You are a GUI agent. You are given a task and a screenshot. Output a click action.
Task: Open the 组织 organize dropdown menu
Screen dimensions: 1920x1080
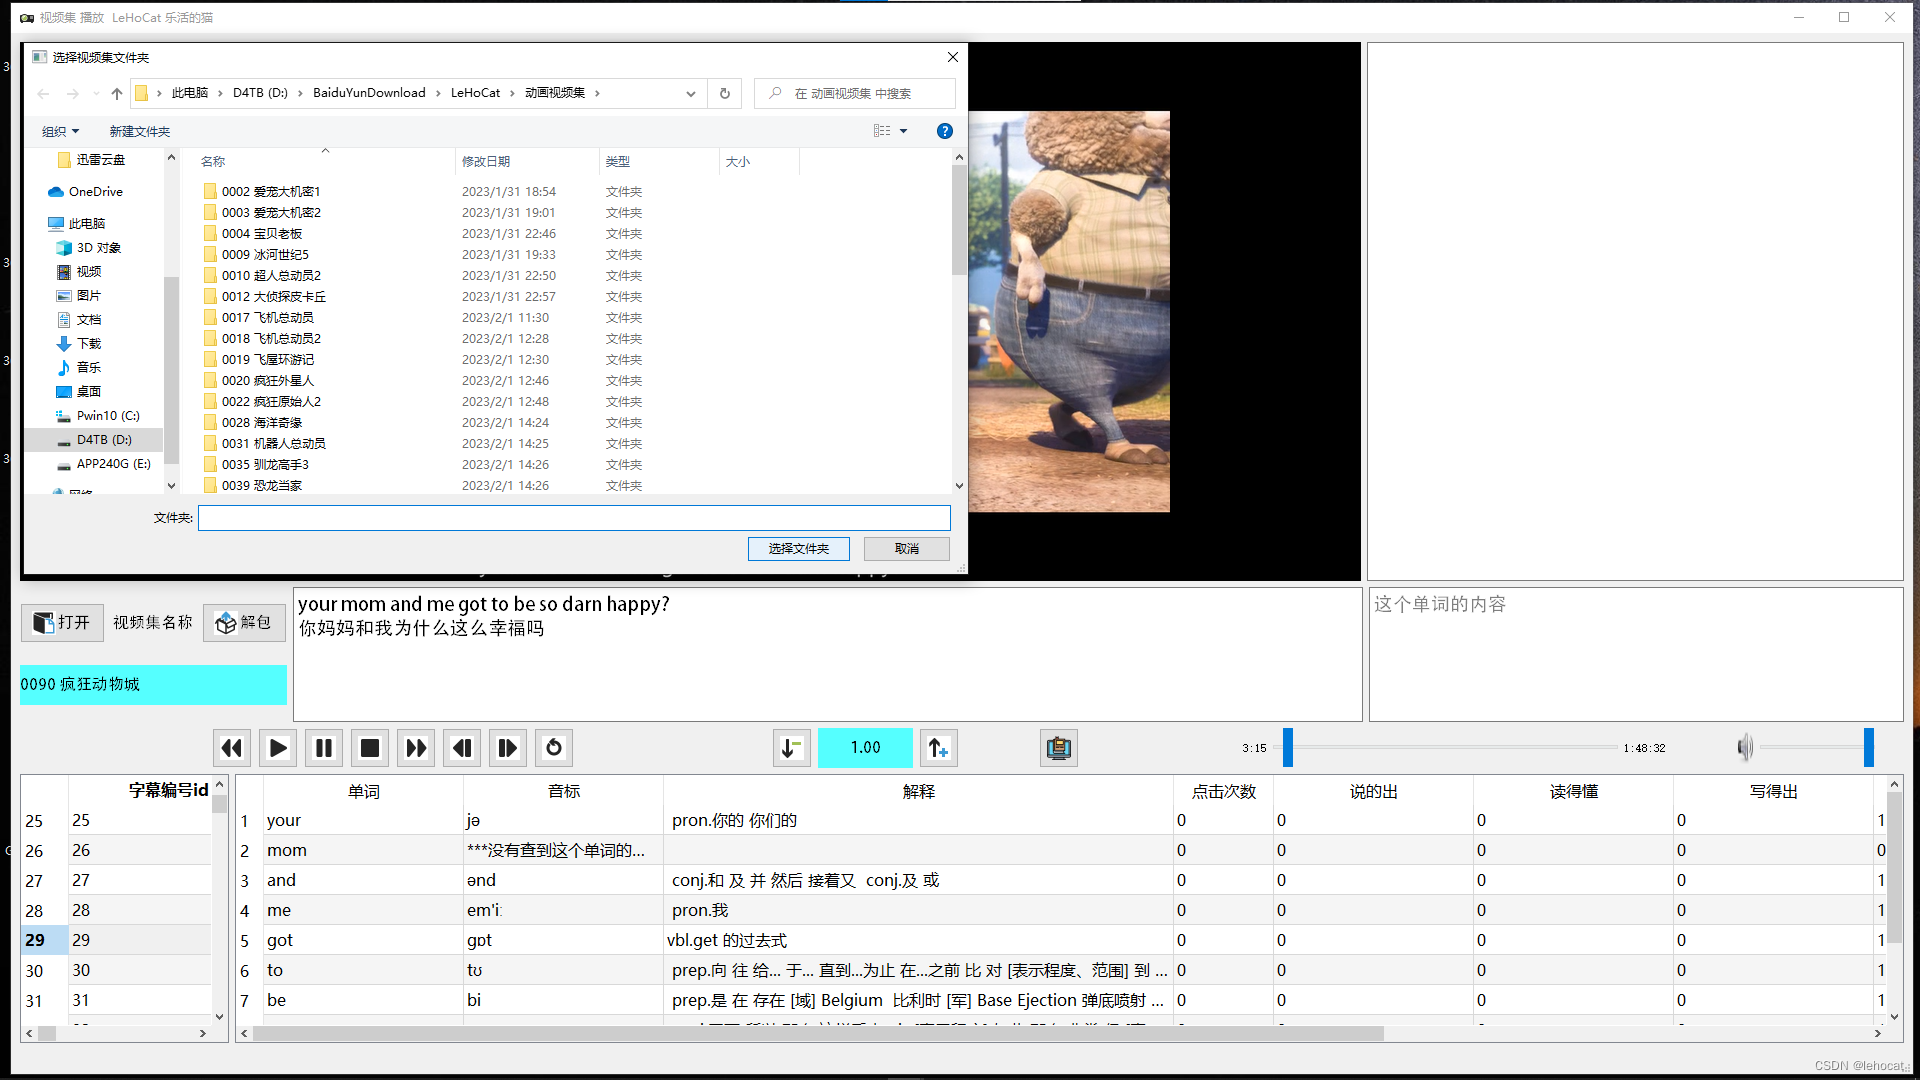coord(60,131)
